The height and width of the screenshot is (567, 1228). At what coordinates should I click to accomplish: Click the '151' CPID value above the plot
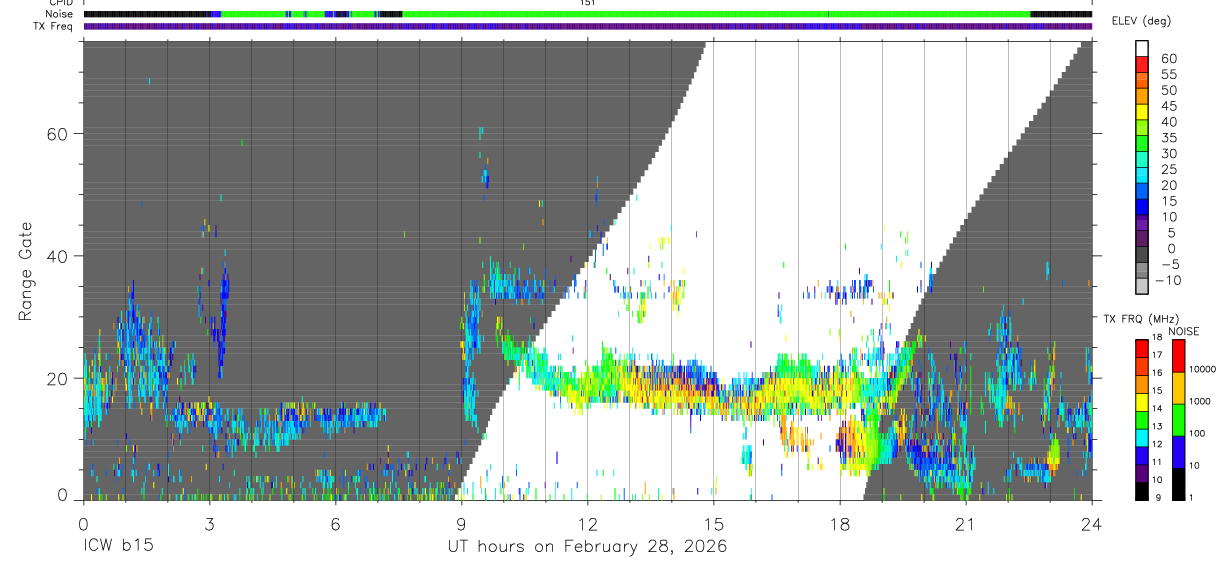[587, 3]
